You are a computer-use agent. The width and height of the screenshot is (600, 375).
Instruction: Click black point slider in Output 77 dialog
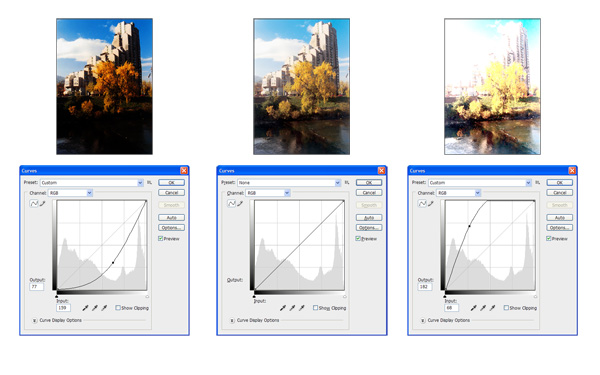(x=57, y=296)
